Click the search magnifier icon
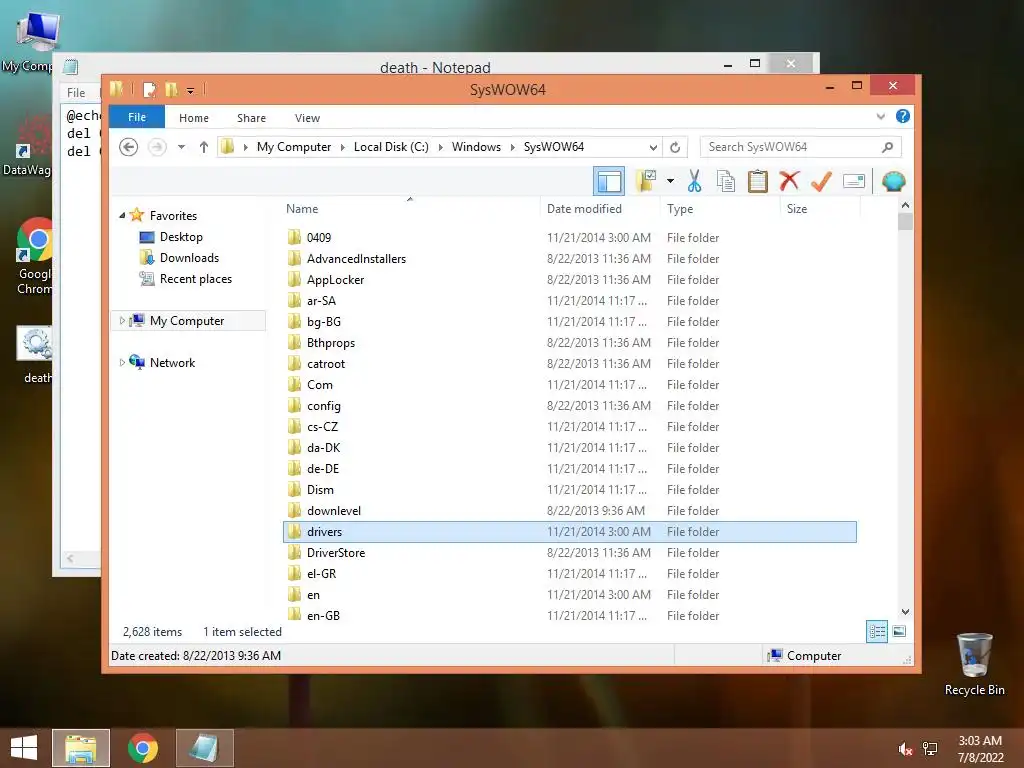Screen dimensions: 1024x768 tap(887, 147)
